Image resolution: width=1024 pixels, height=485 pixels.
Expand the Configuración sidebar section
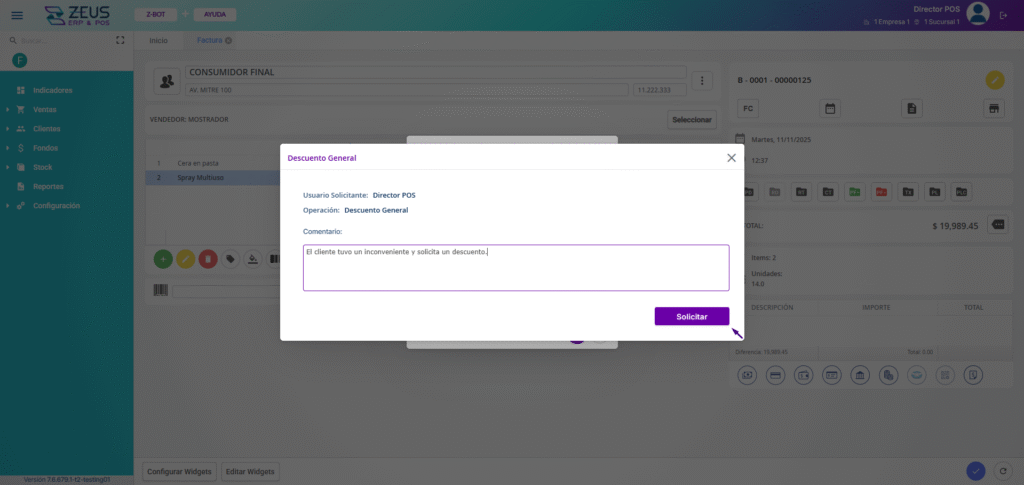click(x=56, y=206)
